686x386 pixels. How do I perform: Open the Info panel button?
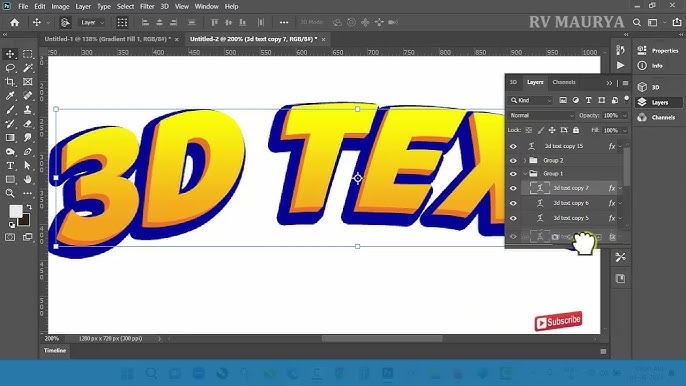coord(651,66)
